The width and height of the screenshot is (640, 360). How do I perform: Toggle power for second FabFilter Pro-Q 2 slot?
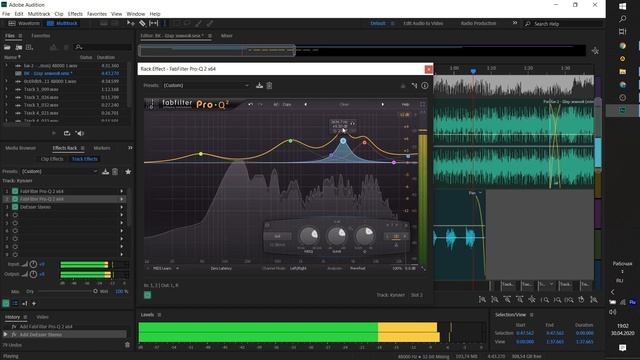[15, 199]
